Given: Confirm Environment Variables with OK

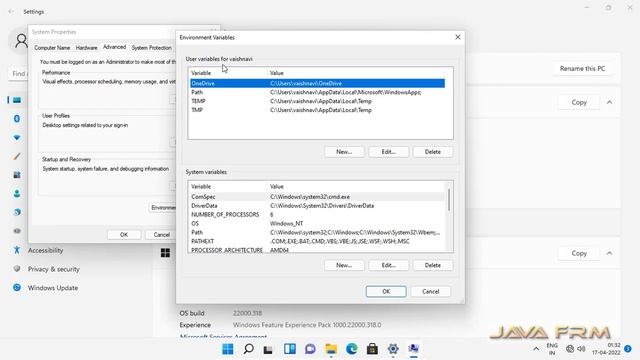Looking at the screenshot, I should tap(386, 291).
